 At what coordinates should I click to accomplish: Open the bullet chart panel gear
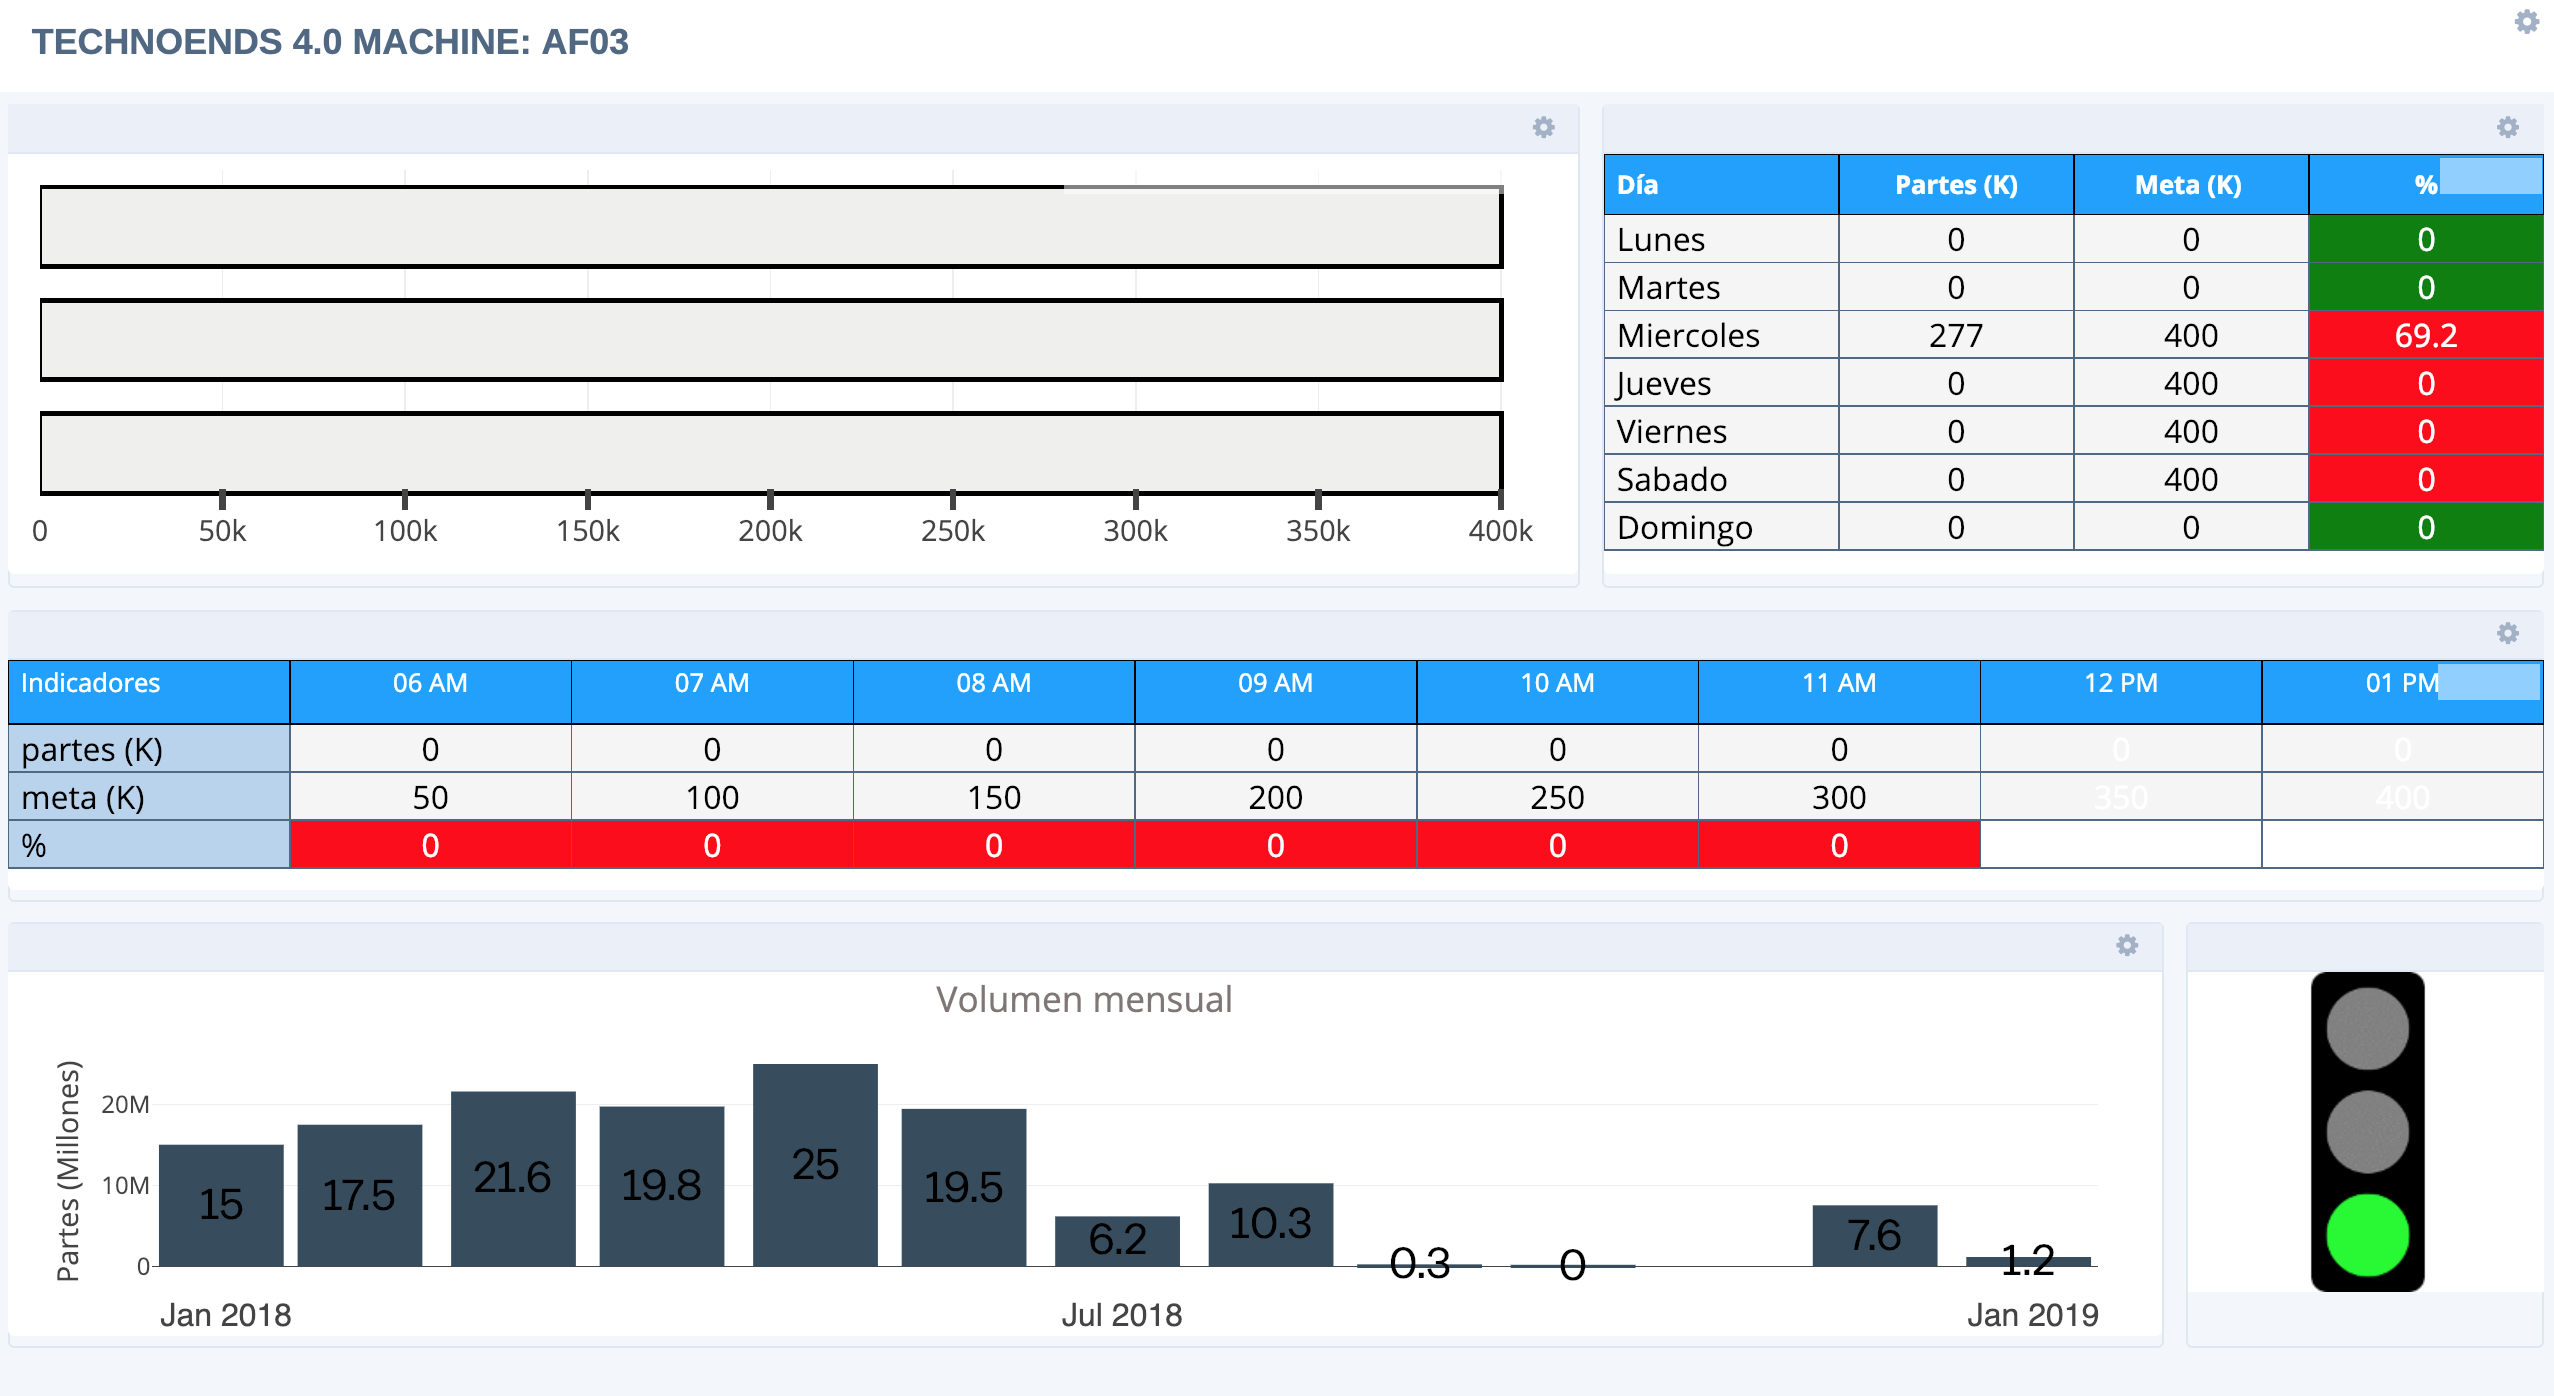coord(1543,127)
